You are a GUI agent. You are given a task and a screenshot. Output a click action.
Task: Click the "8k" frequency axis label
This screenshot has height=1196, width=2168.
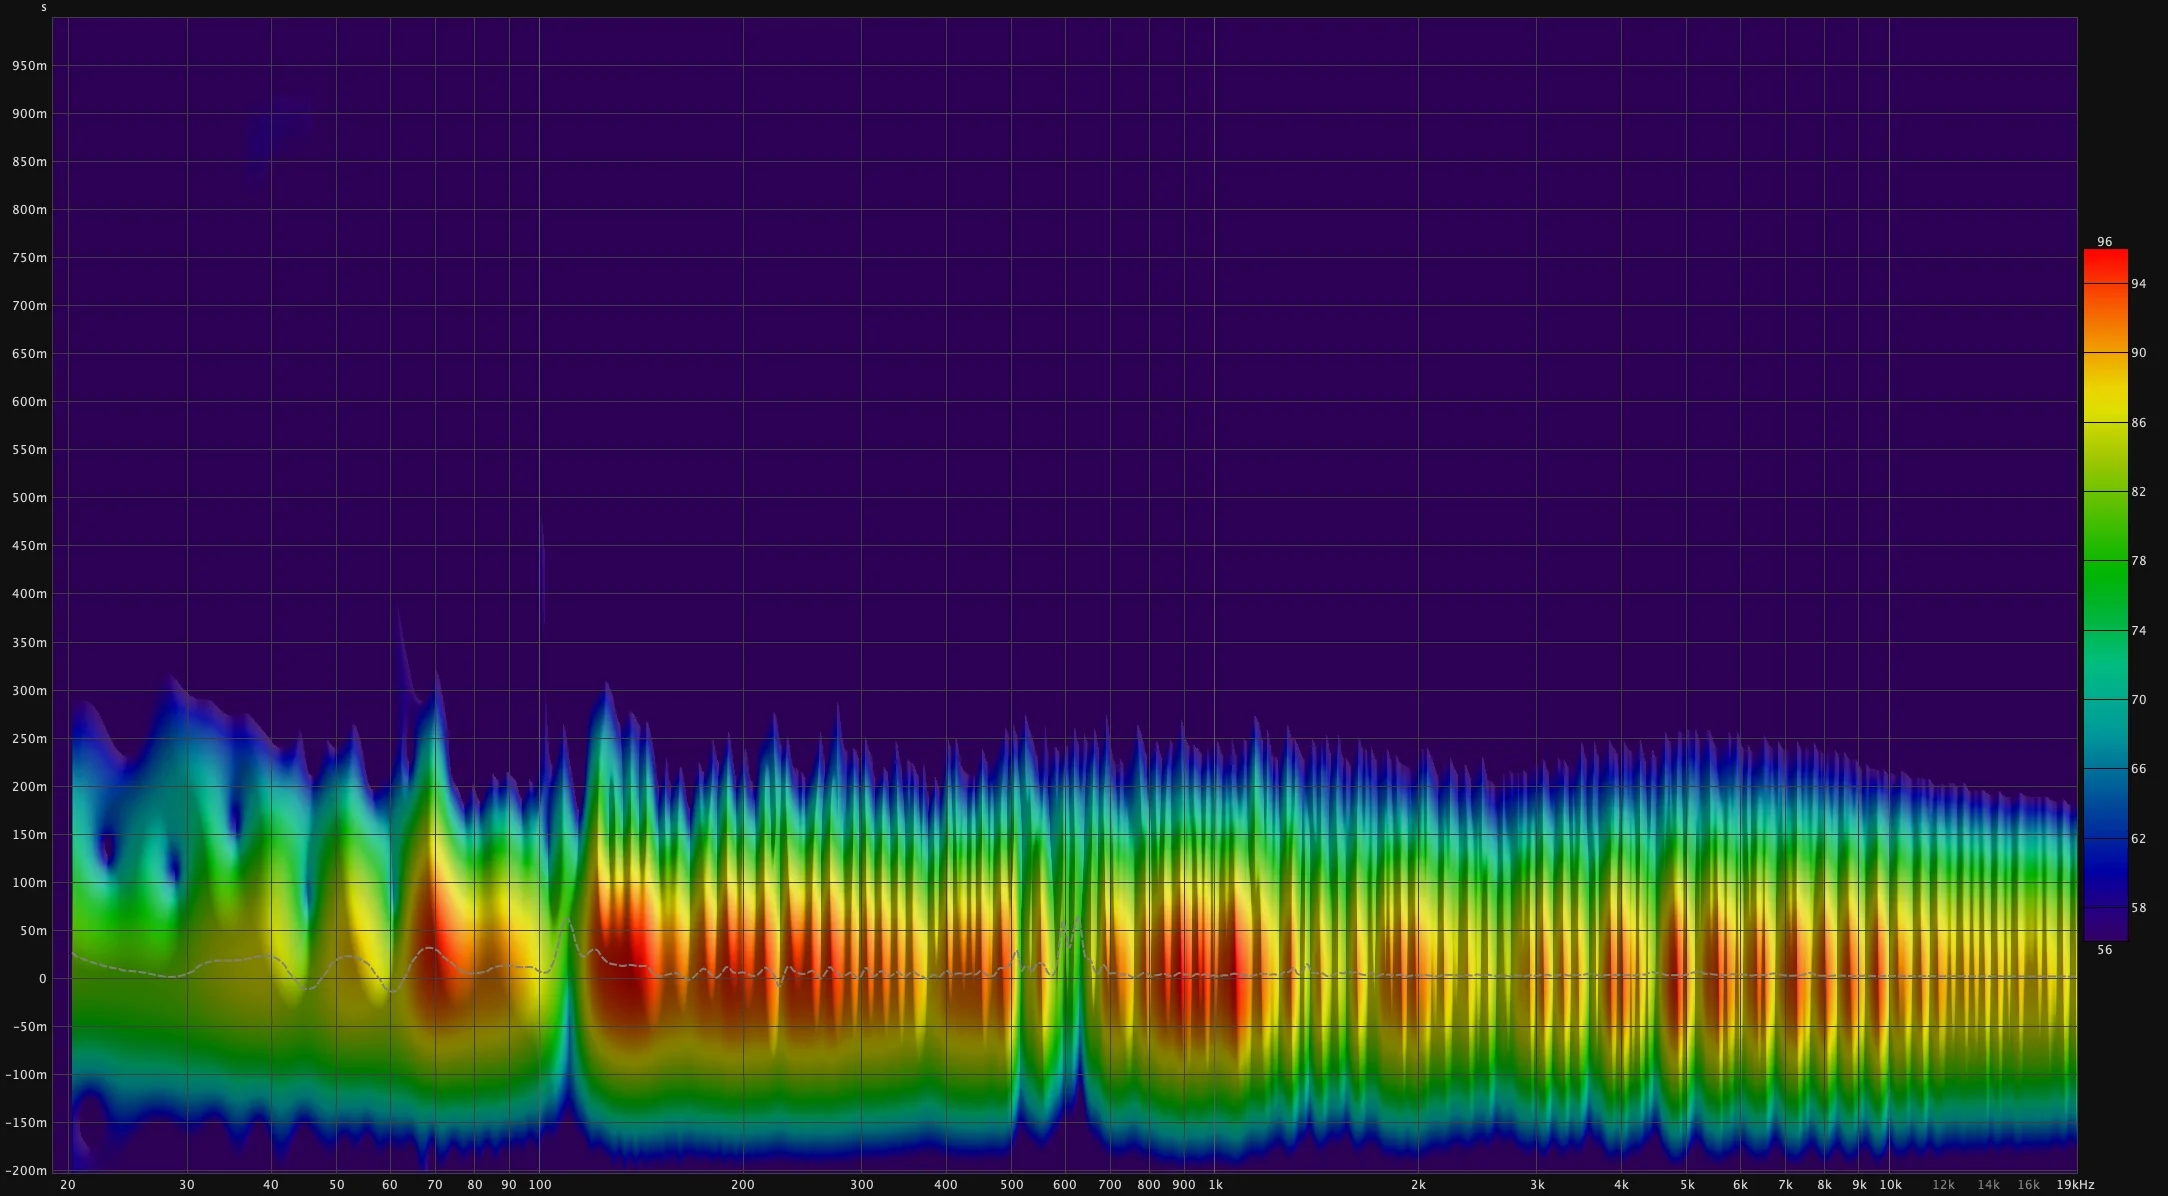coord(1825,1185)
